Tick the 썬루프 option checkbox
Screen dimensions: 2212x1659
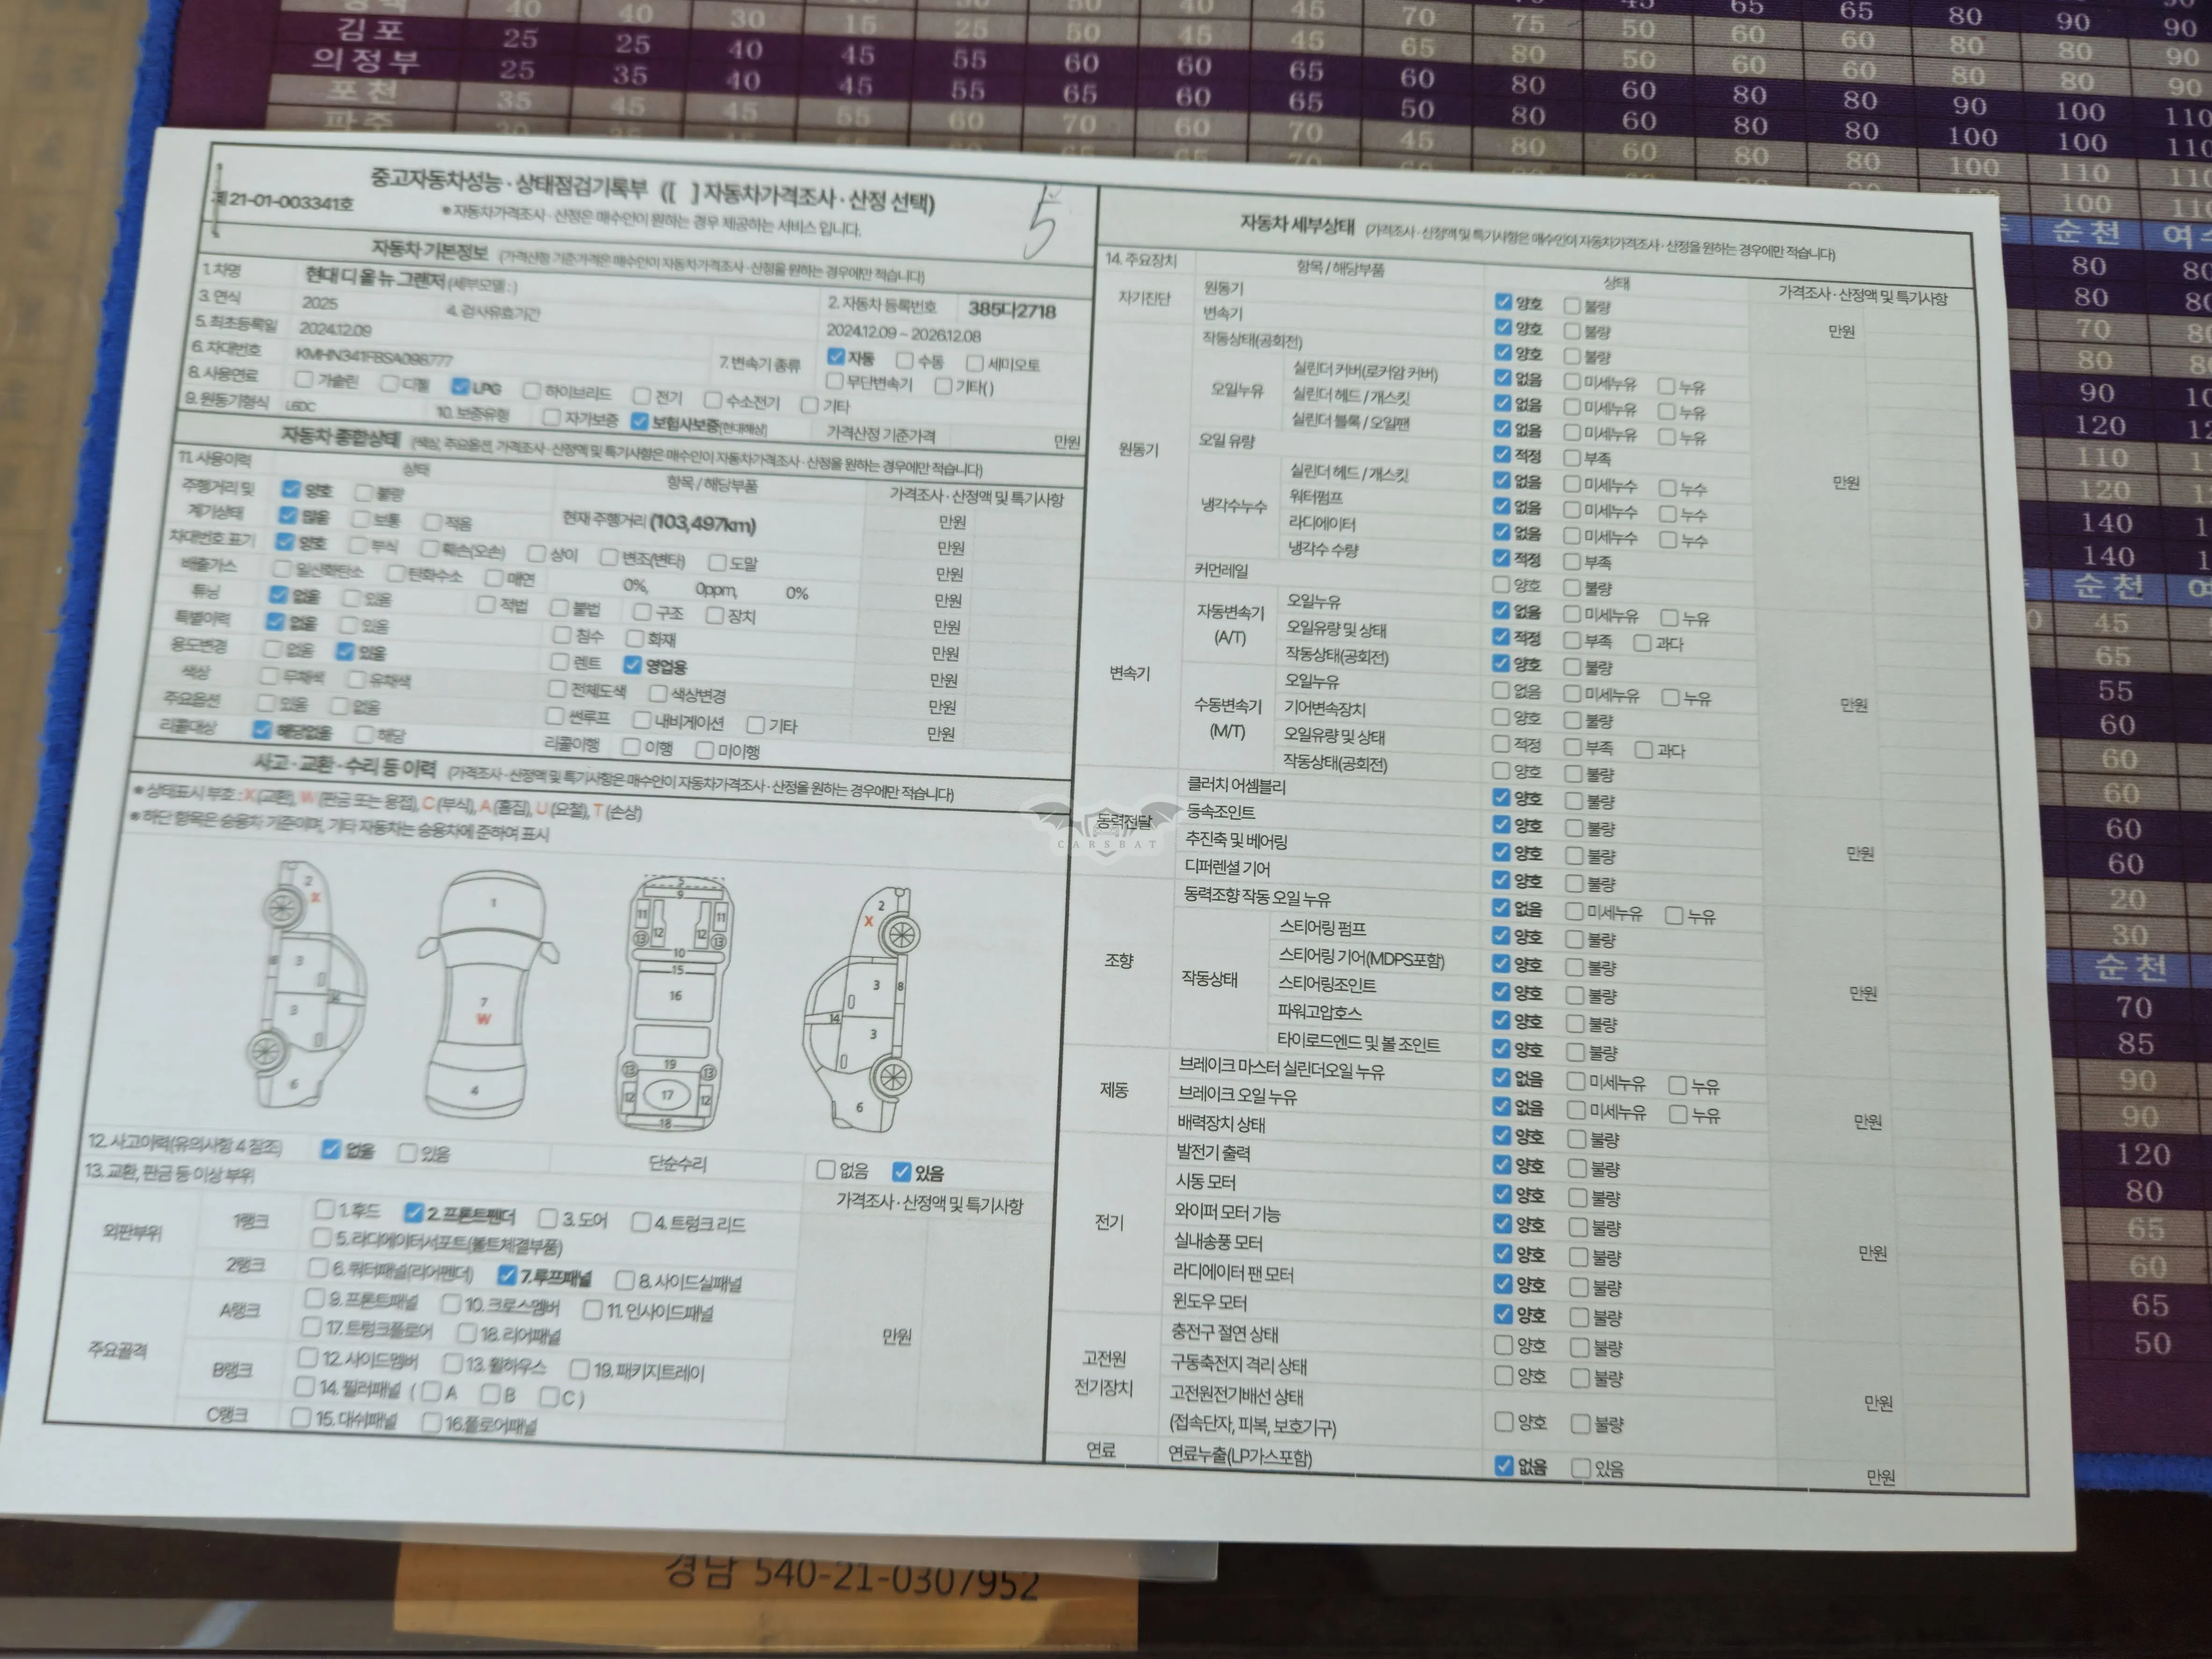[555, 715]
